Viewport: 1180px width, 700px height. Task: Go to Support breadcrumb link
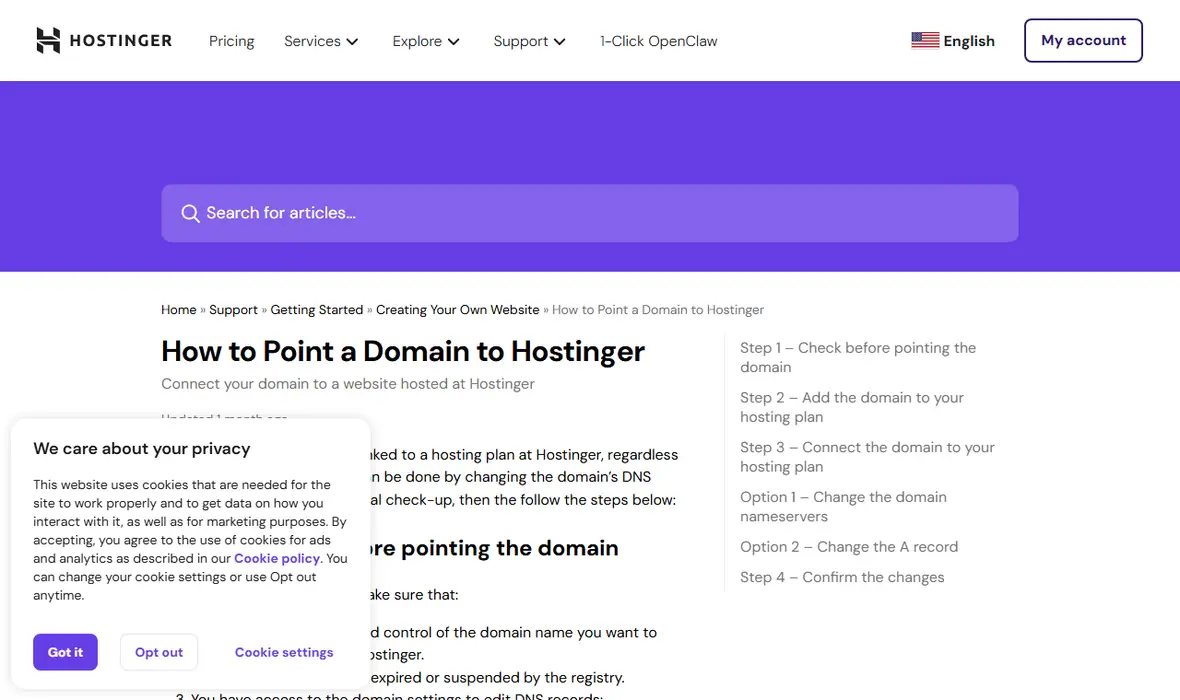tap(233, 310)
